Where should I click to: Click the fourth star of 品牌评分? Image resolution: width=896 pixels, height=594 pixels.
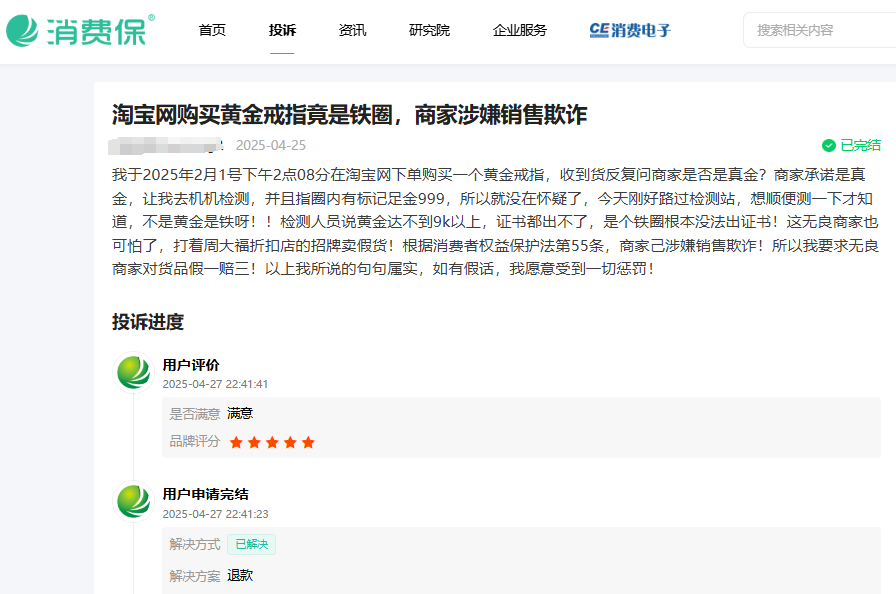pyautogui.click(x=290, y=442)
